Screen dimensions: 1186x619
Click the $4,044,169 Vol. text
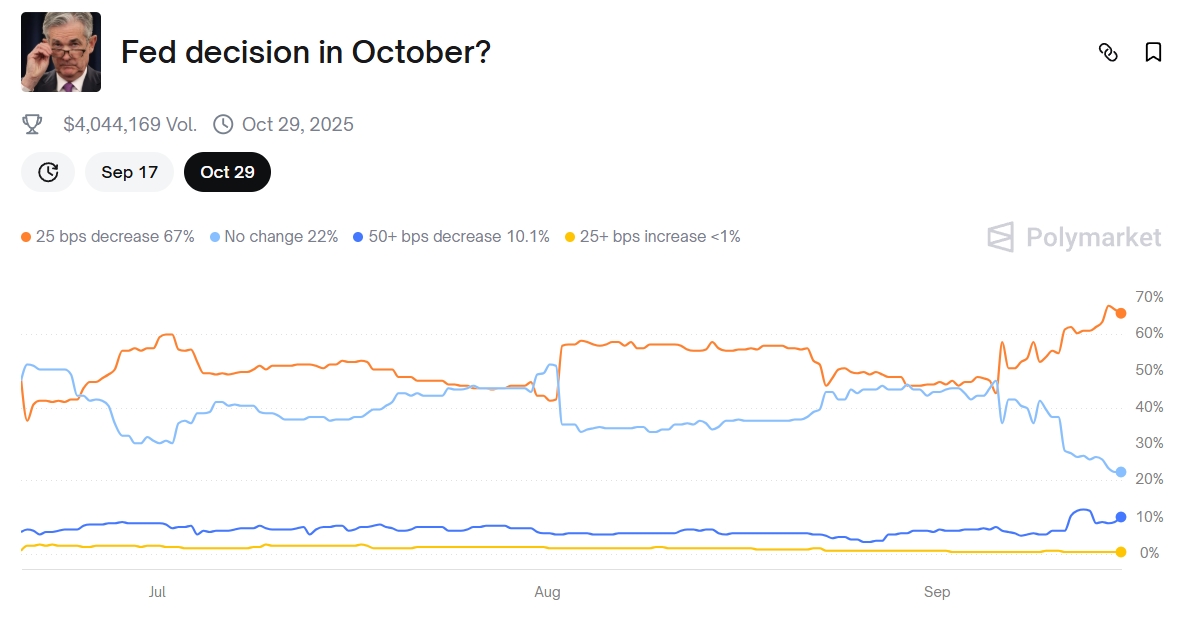pos(130,124)
